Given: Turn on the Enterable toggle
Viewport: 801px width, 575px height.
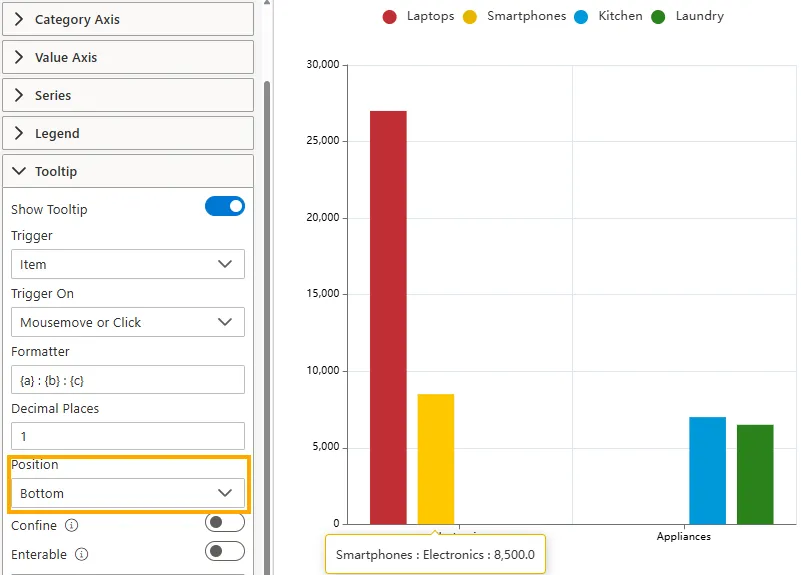Looking at the screenshot, I should pos(225,552).
